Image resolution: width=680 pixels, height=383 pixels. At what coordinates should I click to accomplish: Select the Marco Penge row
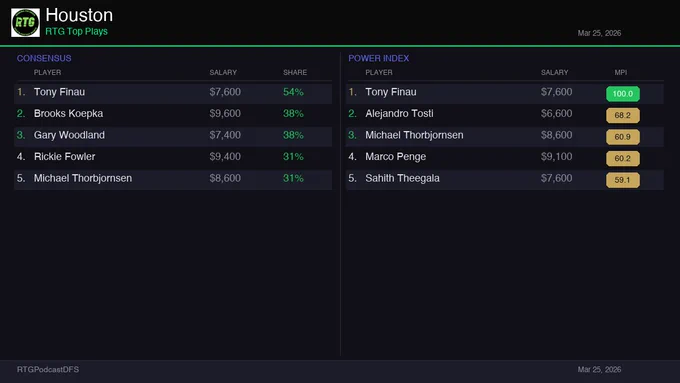point(505,157)
